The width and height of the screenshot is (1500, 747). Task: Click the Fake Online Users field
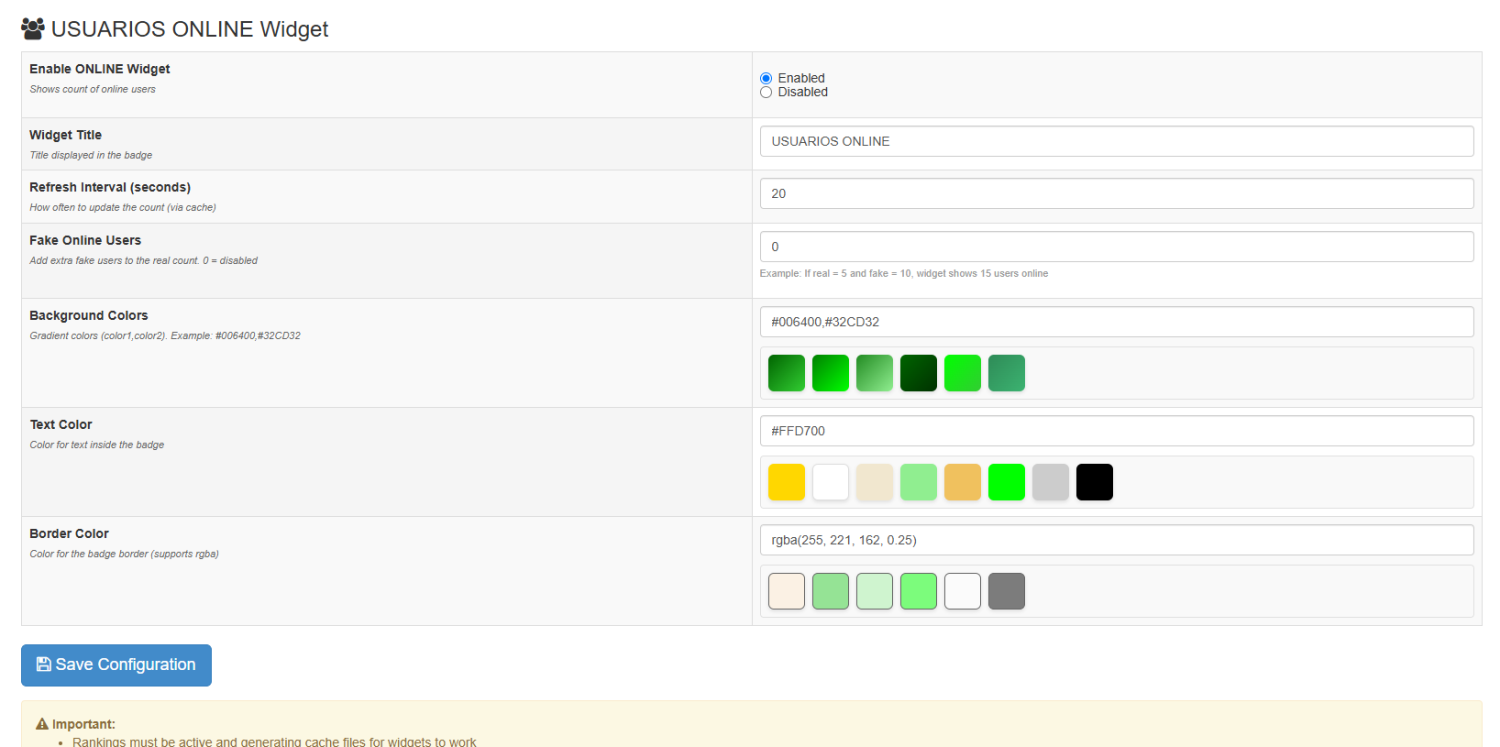1116,247
